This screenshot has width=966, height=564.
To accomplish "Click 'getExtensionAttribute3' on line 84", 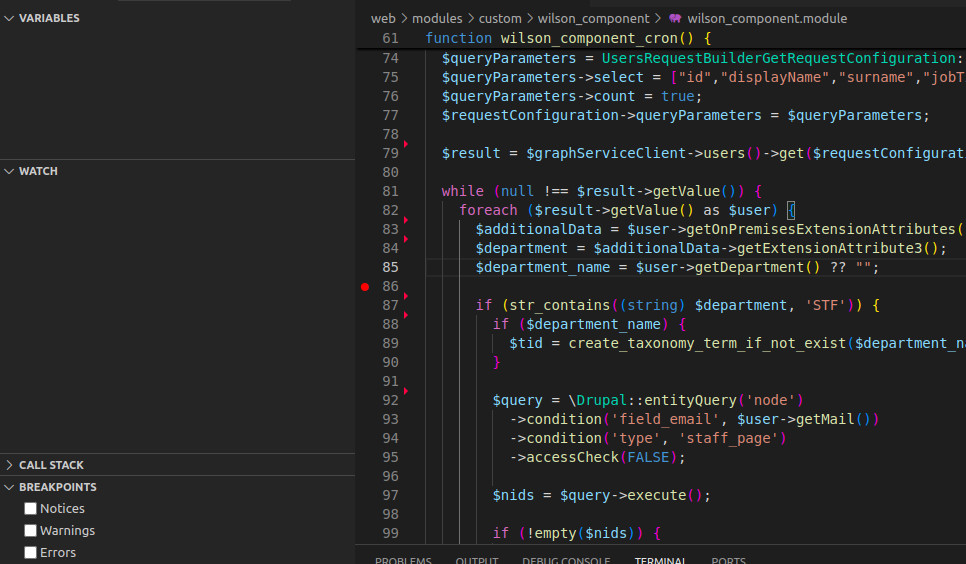I will (x=829, y=248).
